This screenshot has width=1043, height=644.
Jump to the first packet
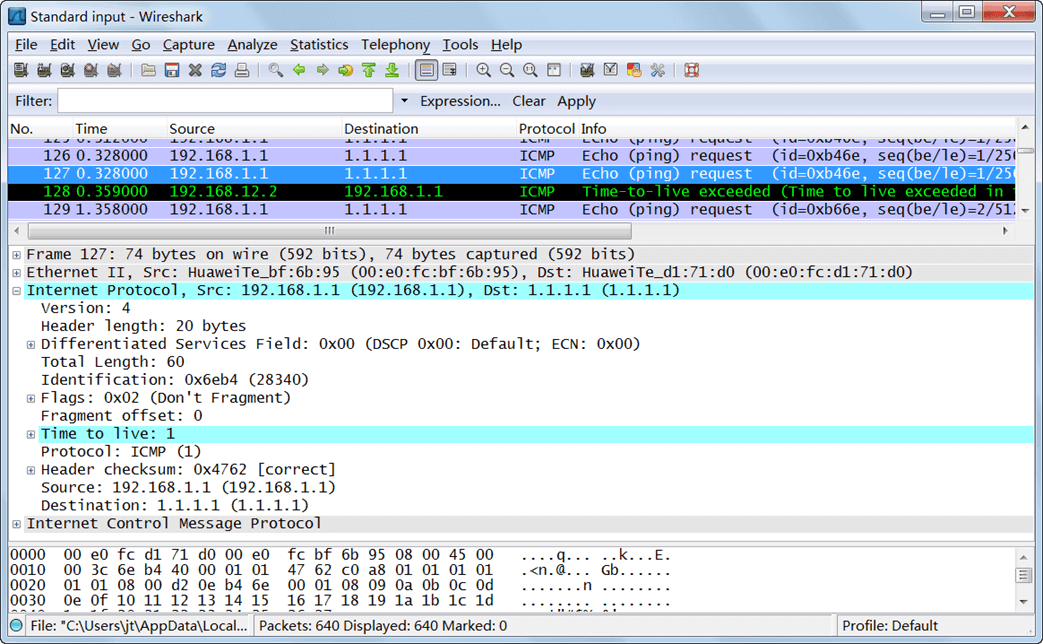tap(369, 70)
